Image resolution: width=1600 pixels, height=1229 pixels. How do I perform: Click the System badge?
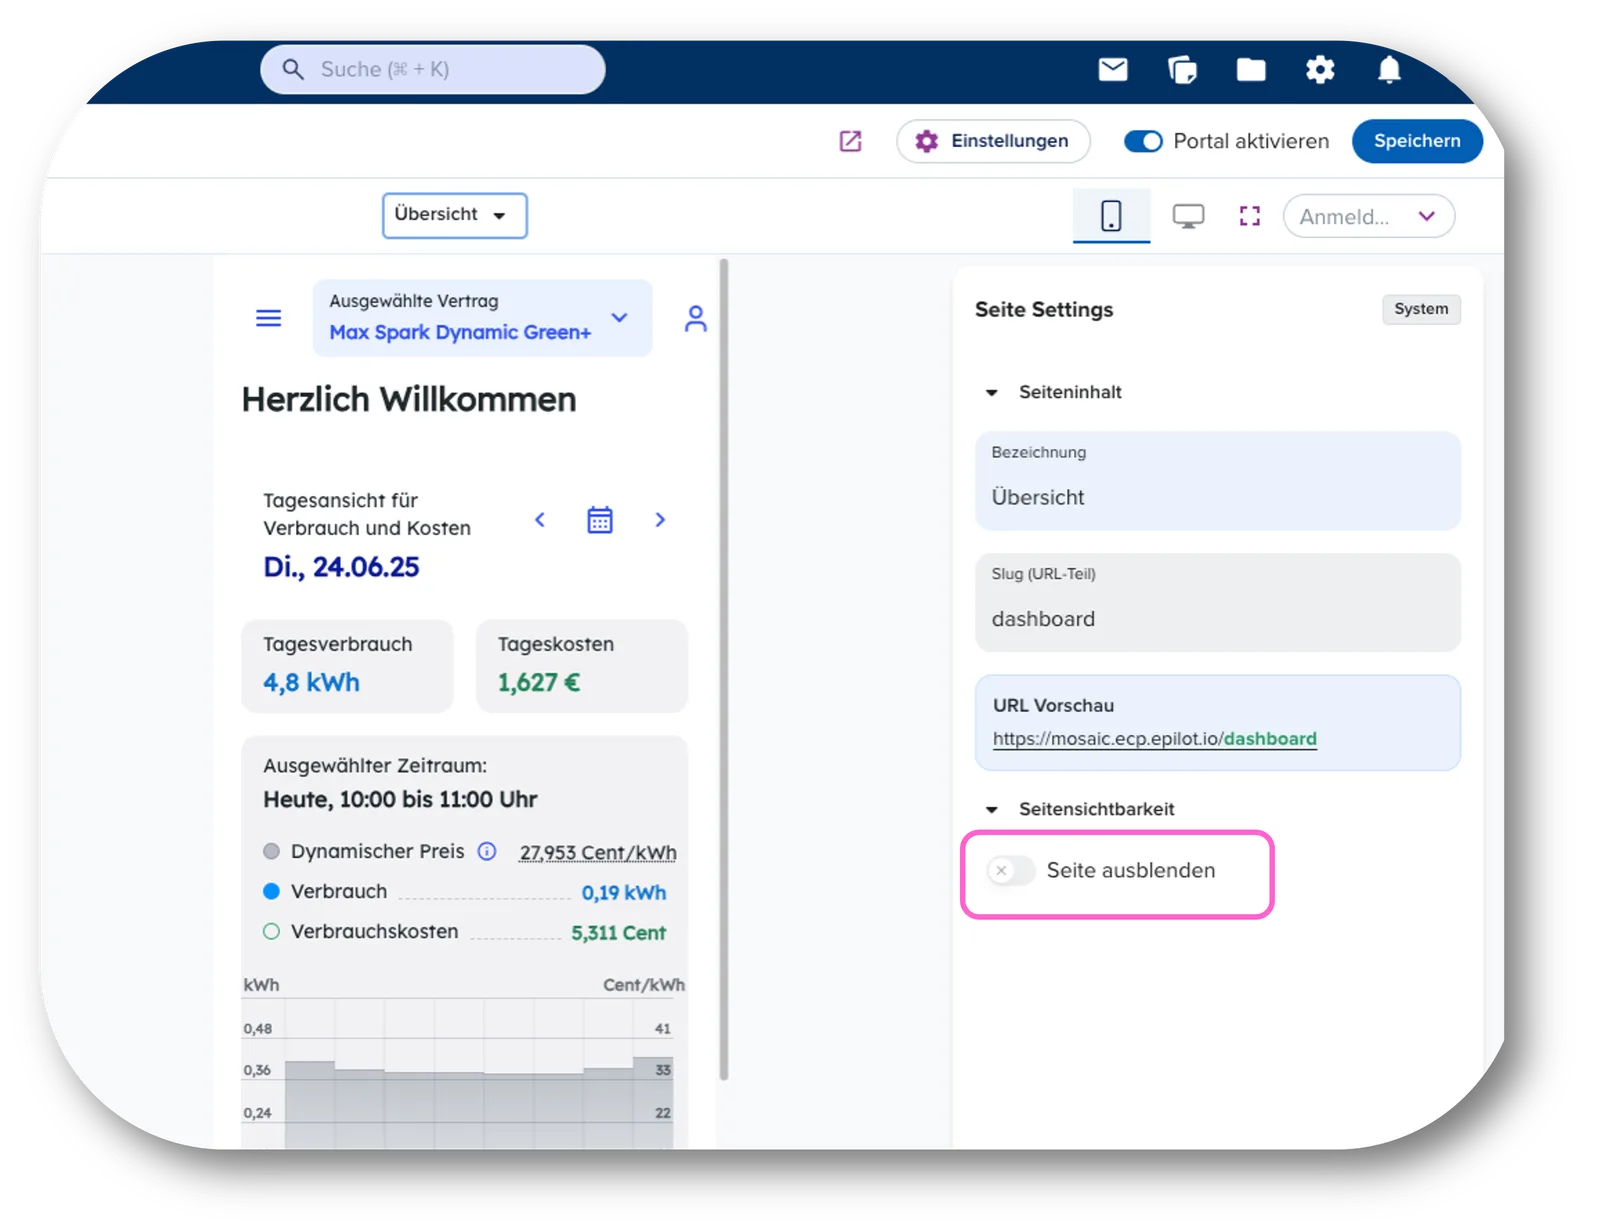pos(1421,309)
